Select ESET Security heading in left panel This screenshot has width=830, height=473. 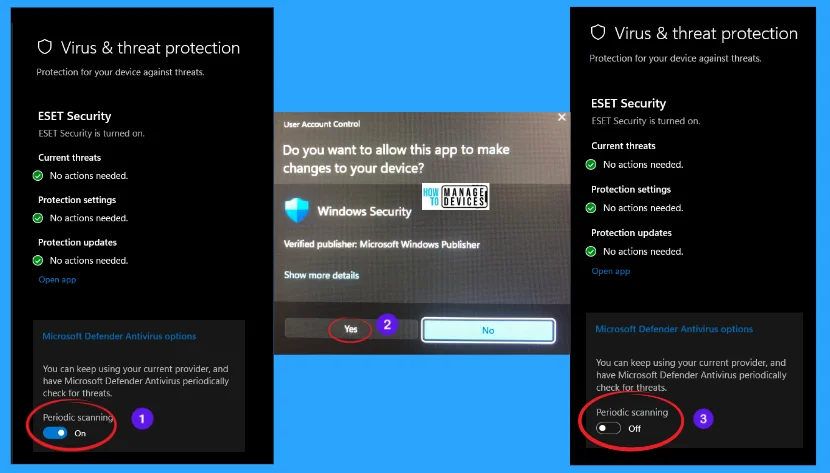[x=75, y=116]
